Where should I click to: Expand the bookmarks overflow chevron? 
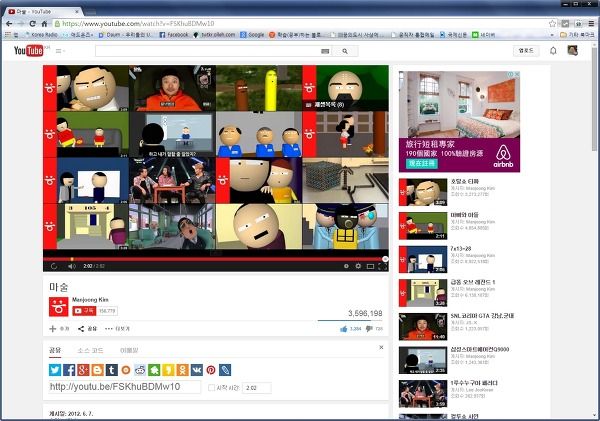pyautogui.click(x=552, y=35)
